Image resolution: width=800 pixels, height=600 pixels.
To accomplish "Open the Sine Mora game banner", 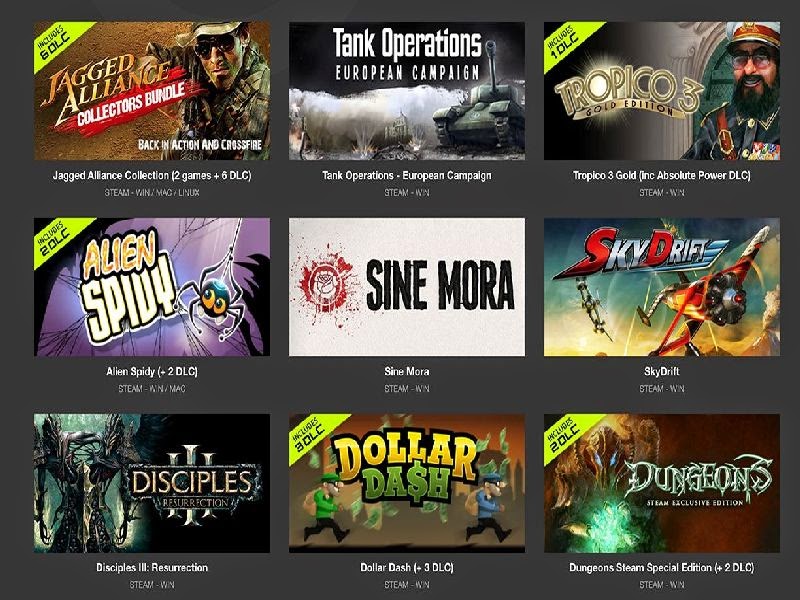I will pos(407,287).
